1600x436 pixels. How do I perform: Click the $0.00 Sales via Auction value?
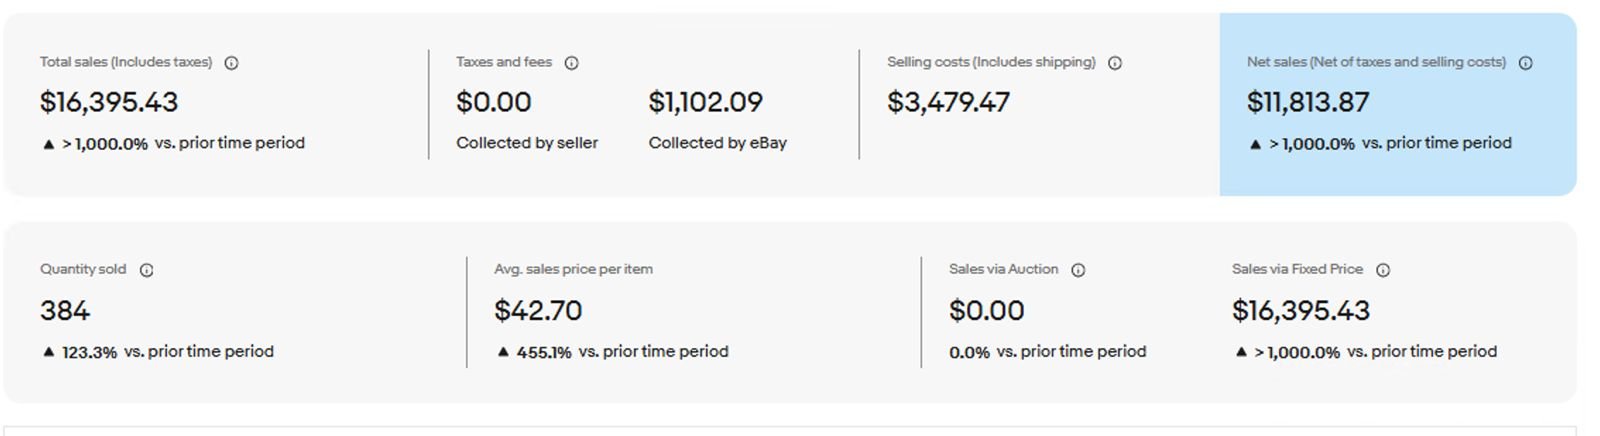tap(986, 311)
